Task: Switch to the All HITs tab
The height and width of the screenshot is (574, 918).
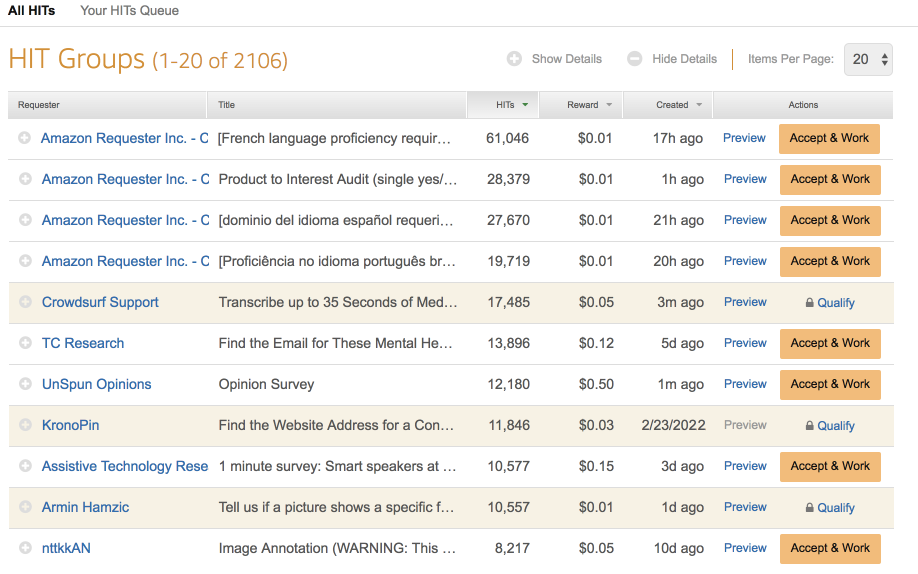Action: click(x=31, y=11)
